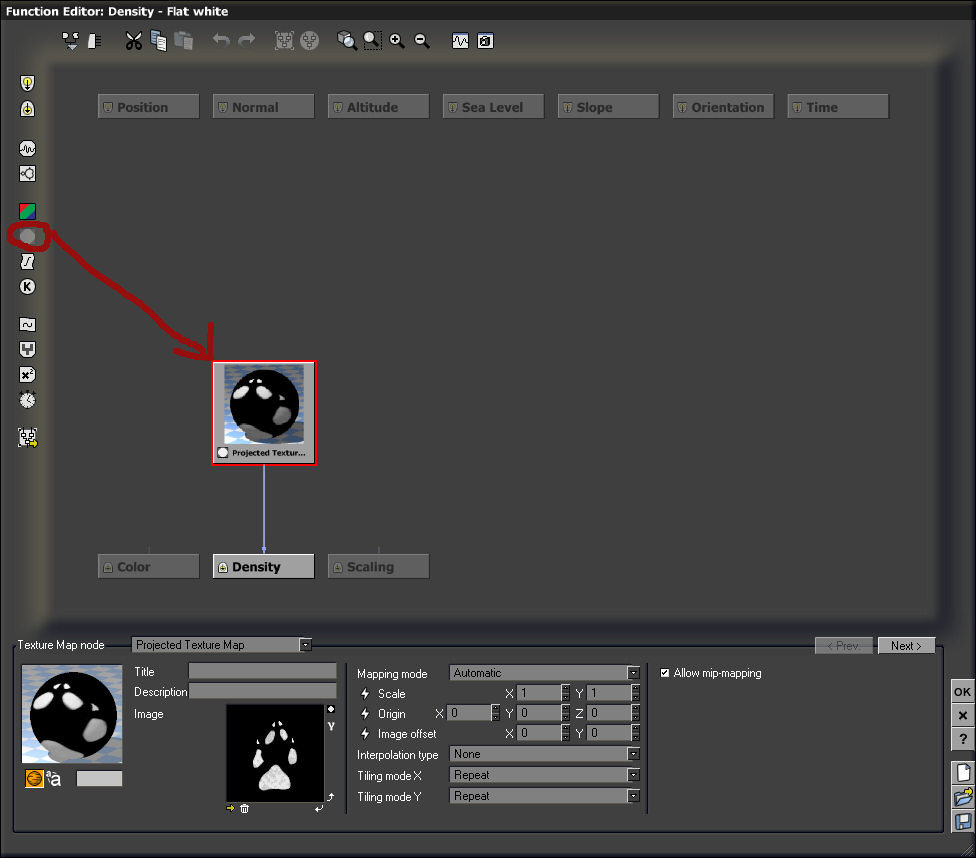Select the Projected Texture node in graph

(x=264, y=413)
